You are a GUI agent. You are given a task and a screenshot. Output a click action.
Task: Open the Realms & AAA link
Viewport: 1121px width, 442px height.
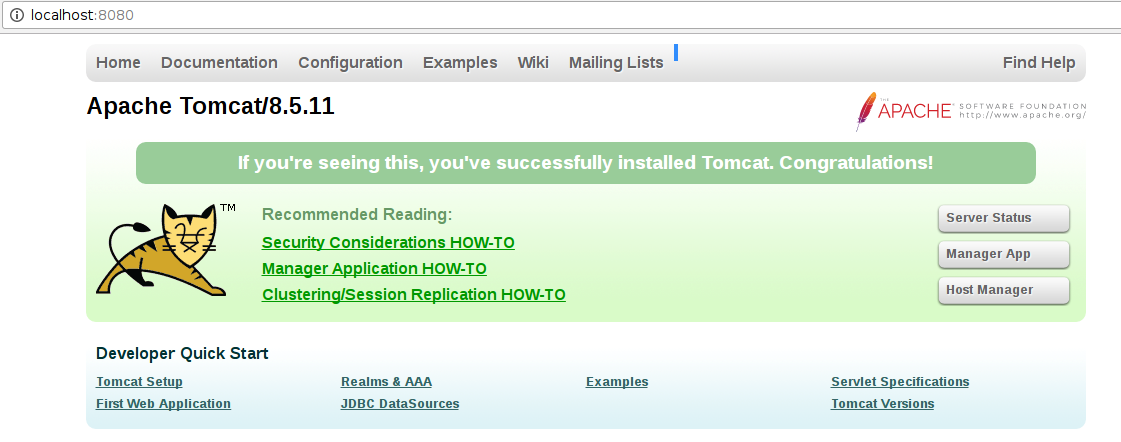pyautogui.click(x=386, y=382)
